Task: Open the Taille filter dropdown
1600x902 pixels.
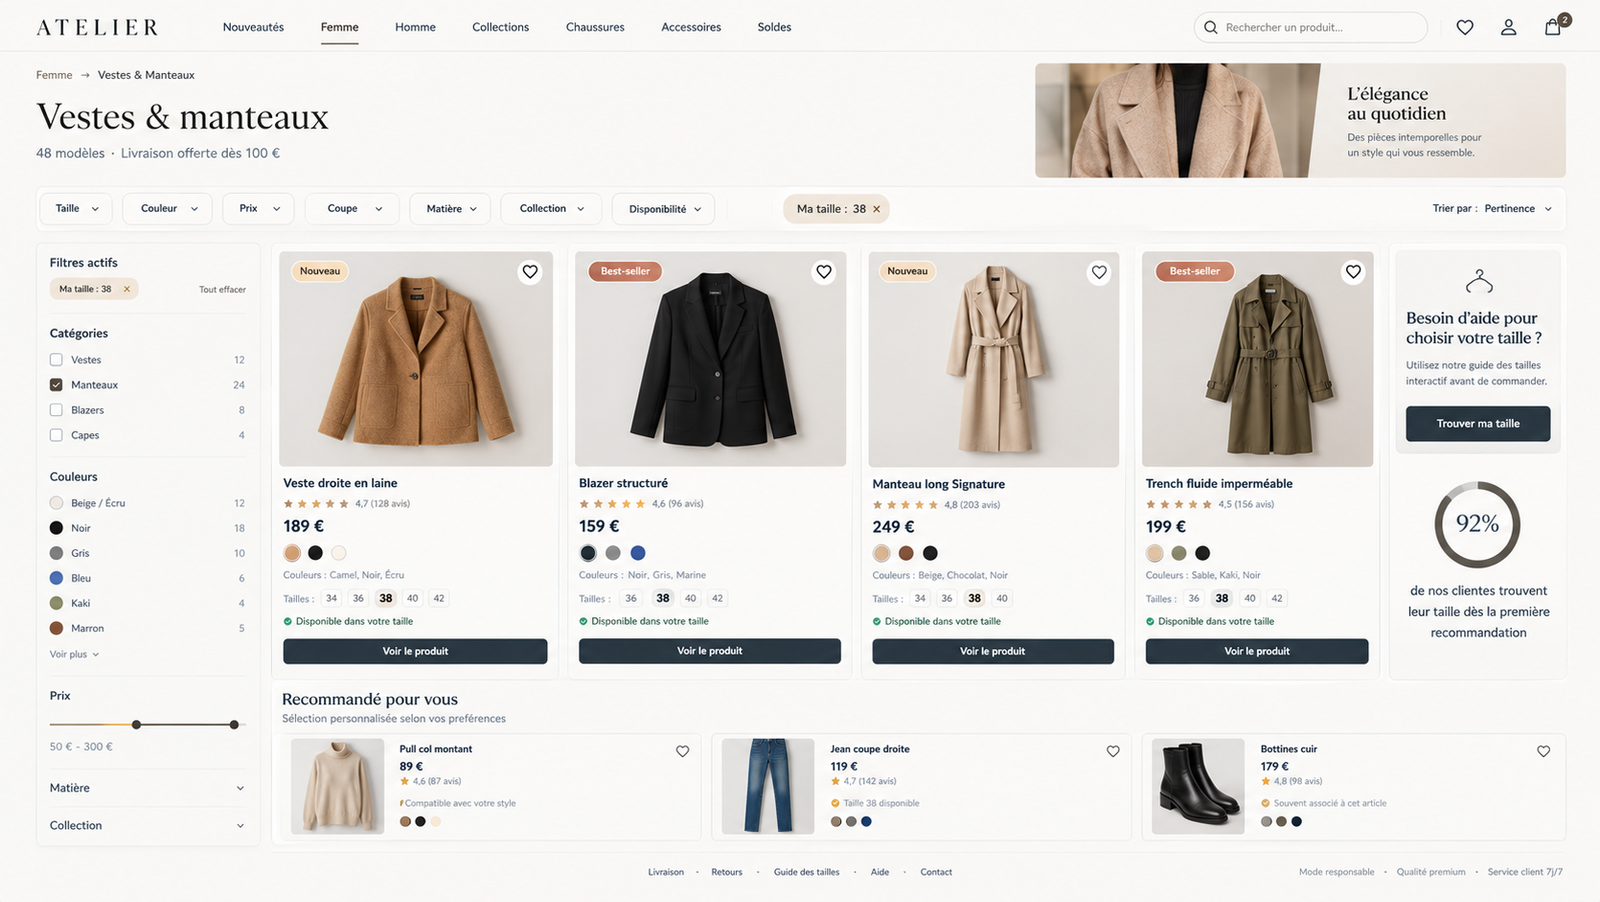Action: point(76,208)
